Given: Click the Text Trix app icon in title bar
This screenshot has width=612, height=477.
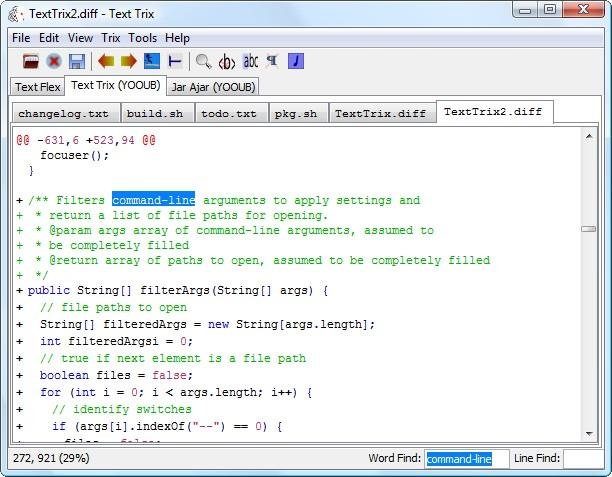Looking at the screenshot, I should (x=14, y=14).
